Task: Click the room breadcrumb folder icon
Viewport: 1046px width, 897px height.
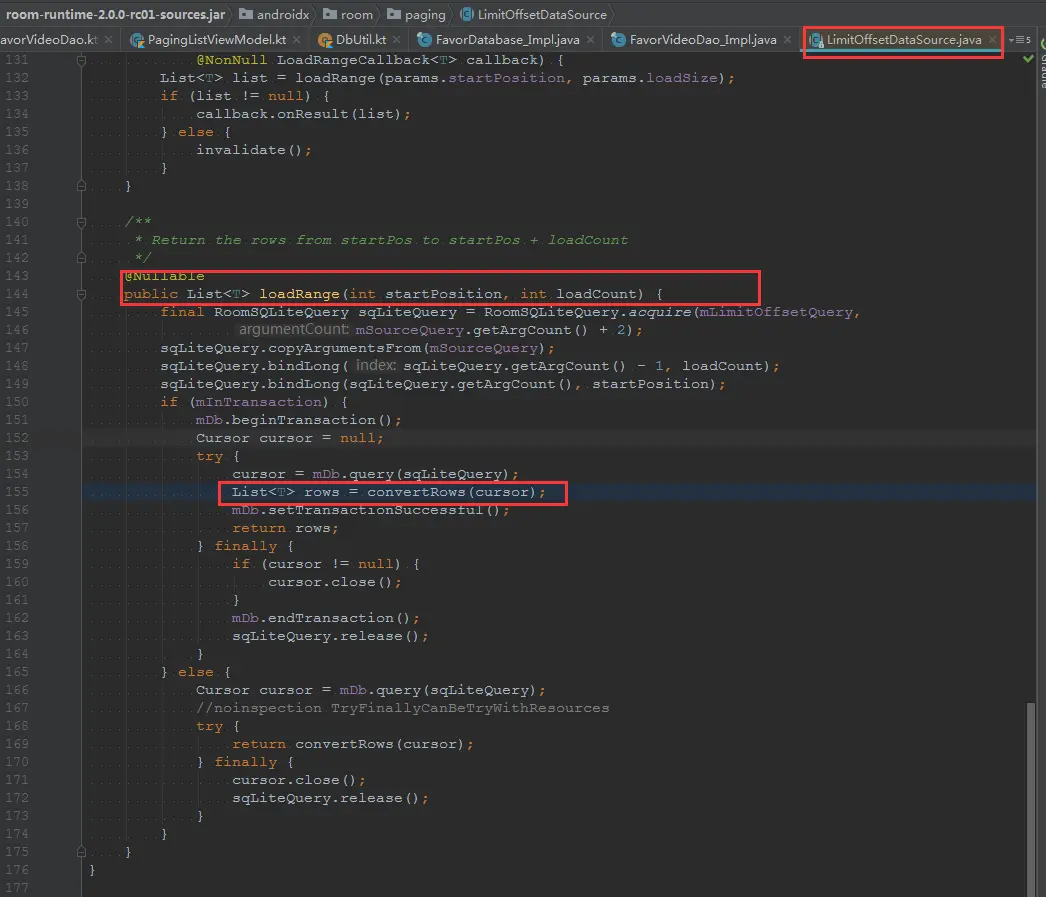Action: [330, 14]
